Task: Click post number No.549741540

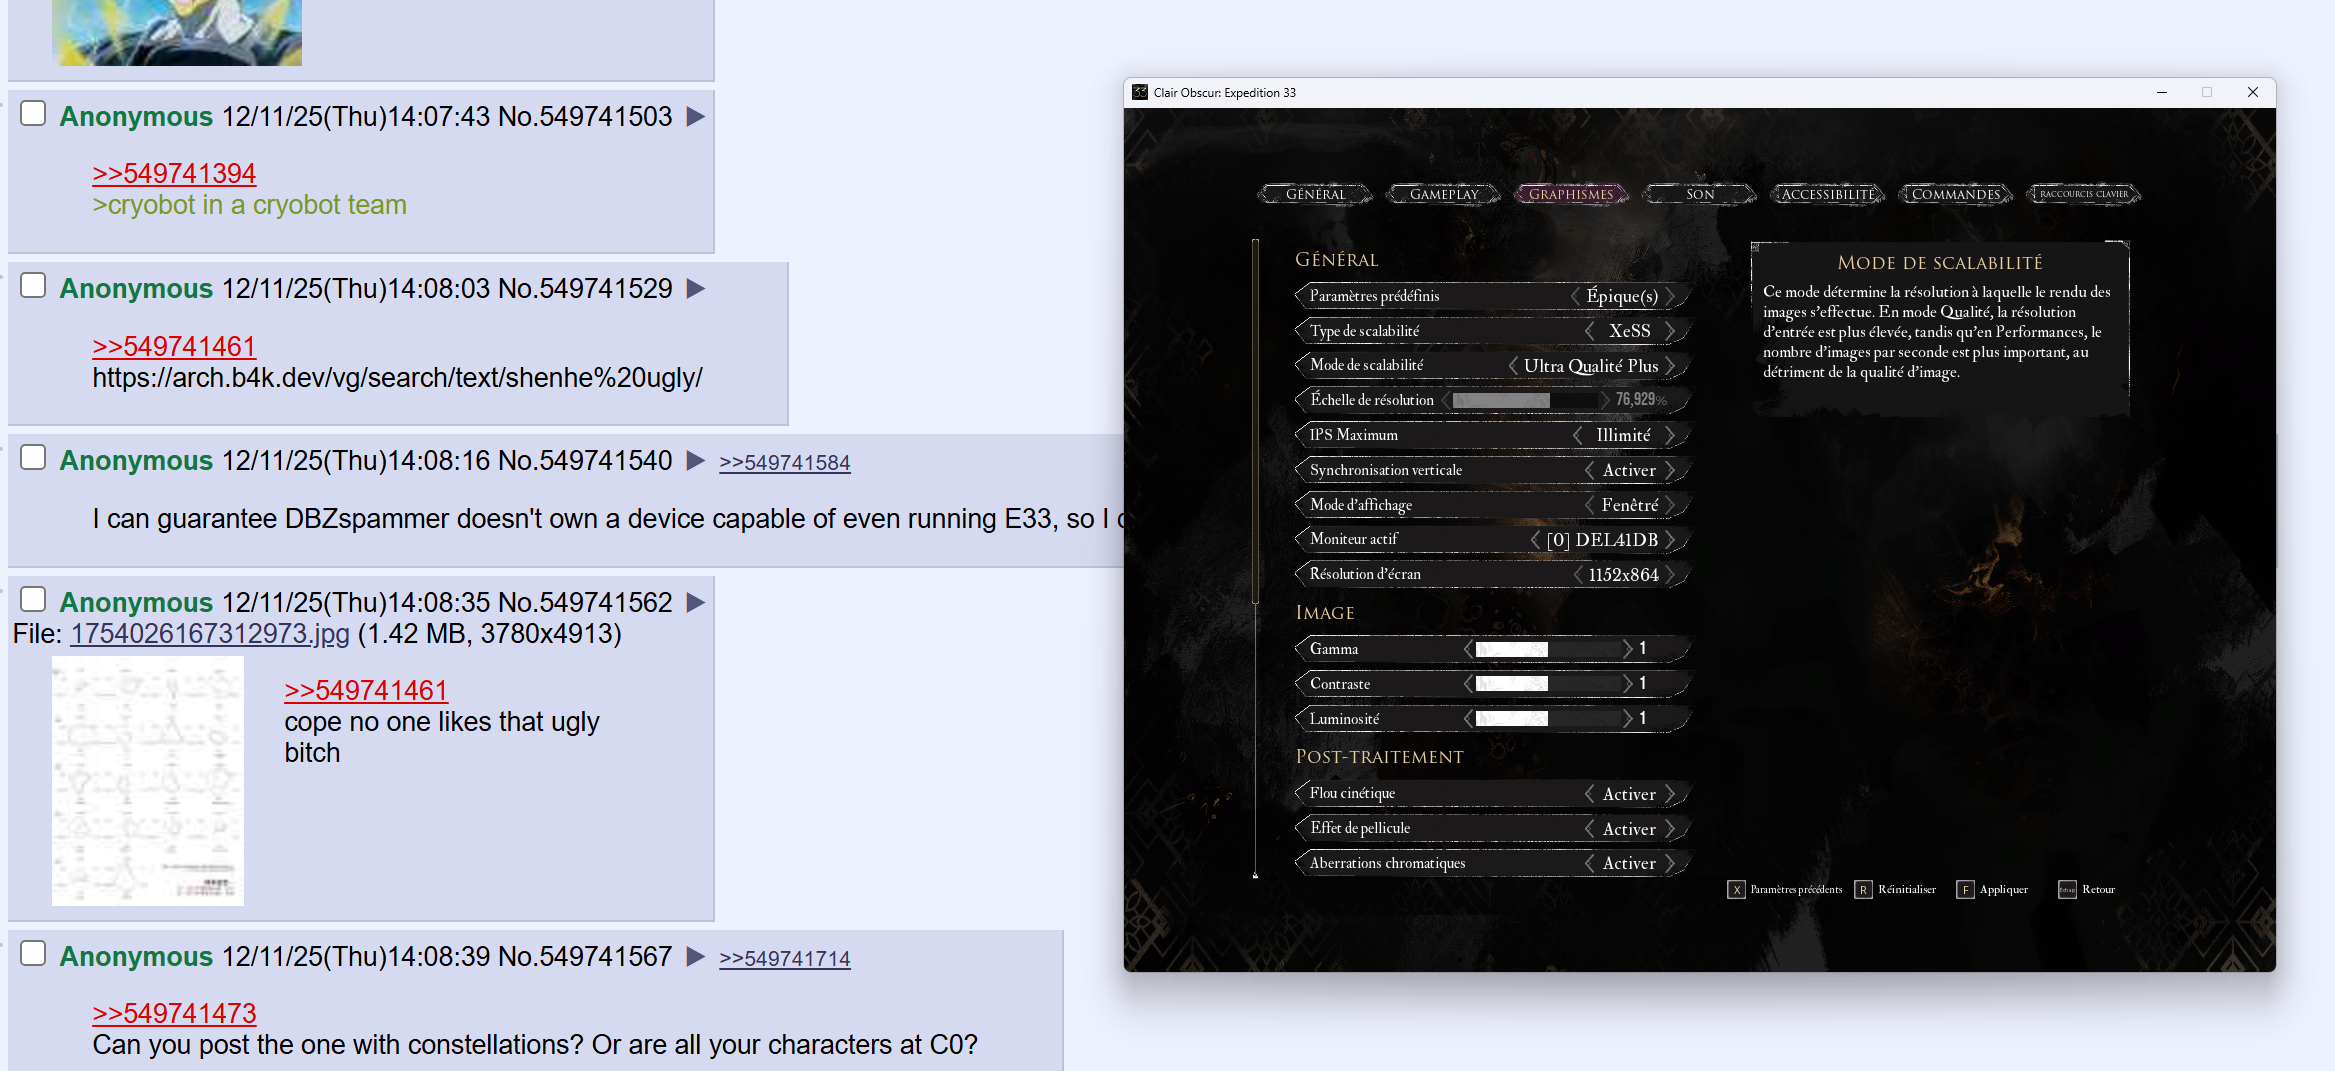Action: click(585, 461)
